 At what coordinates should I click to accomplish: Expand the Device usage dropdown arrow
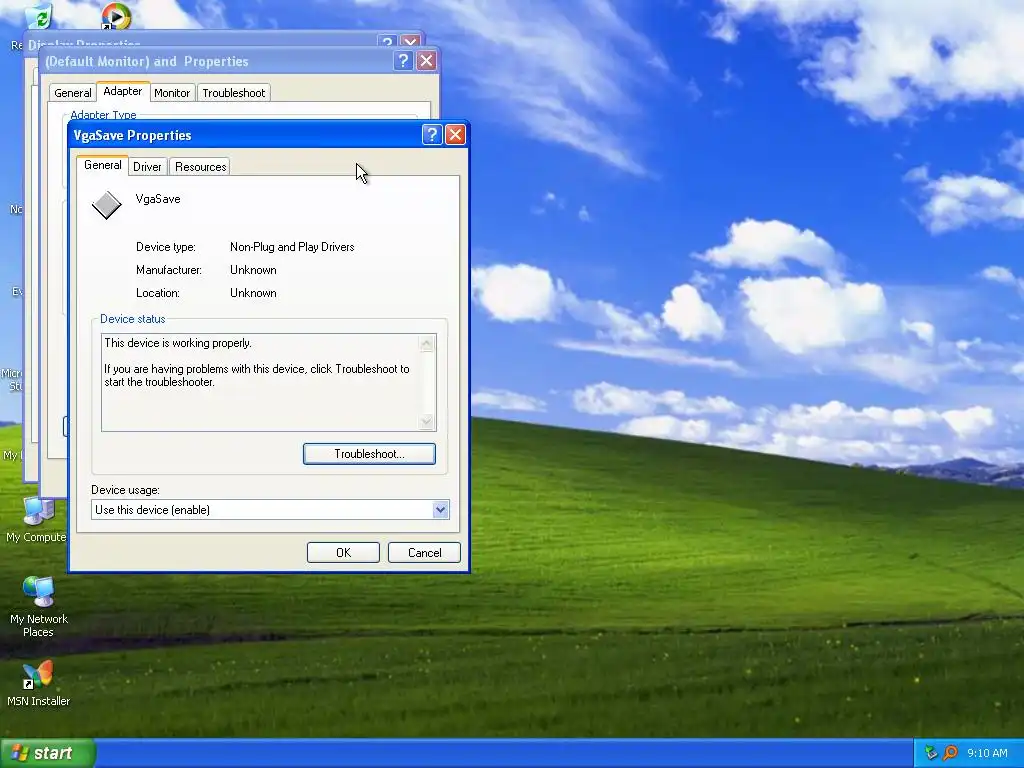coord(440,509)
